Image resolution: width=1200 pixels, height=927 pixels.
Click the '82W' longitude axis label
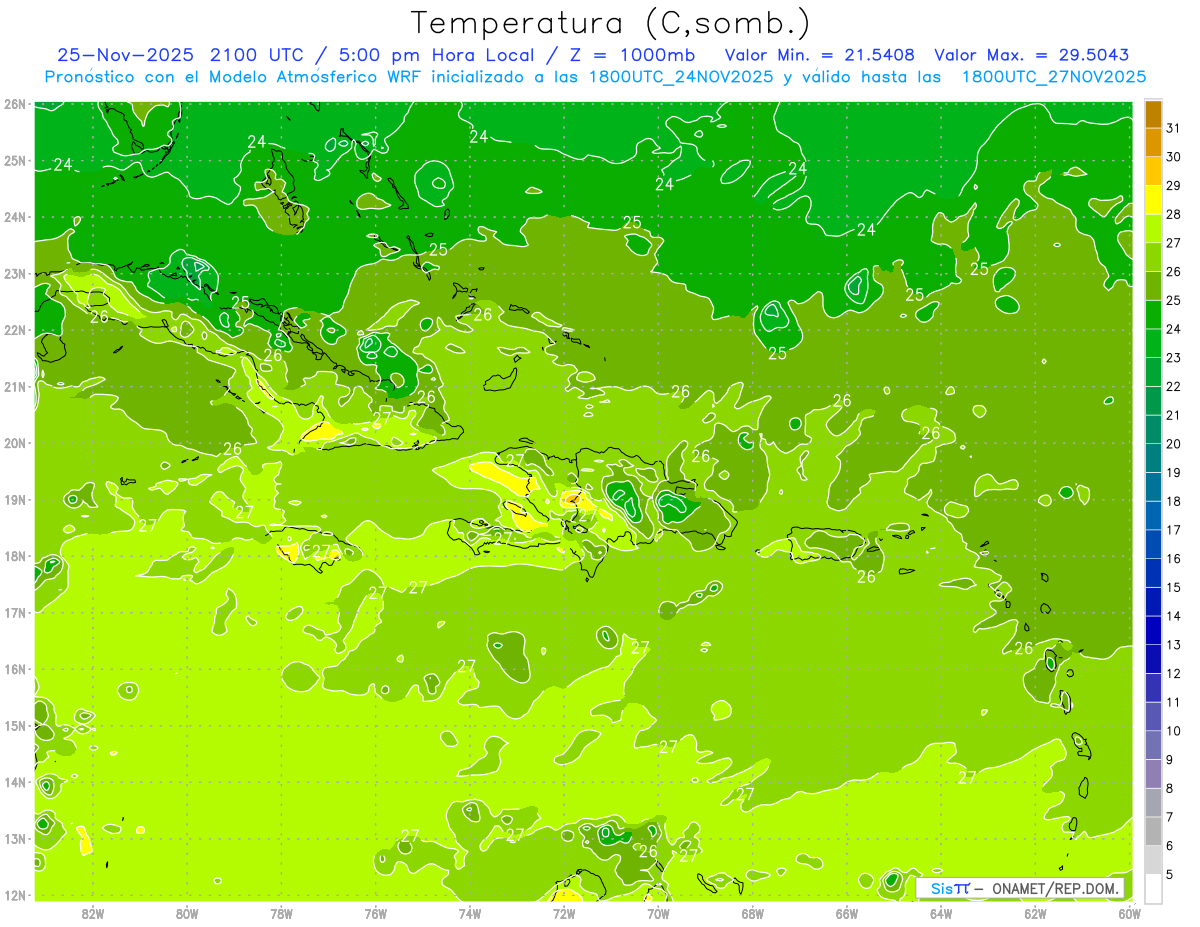click(93, 913)
